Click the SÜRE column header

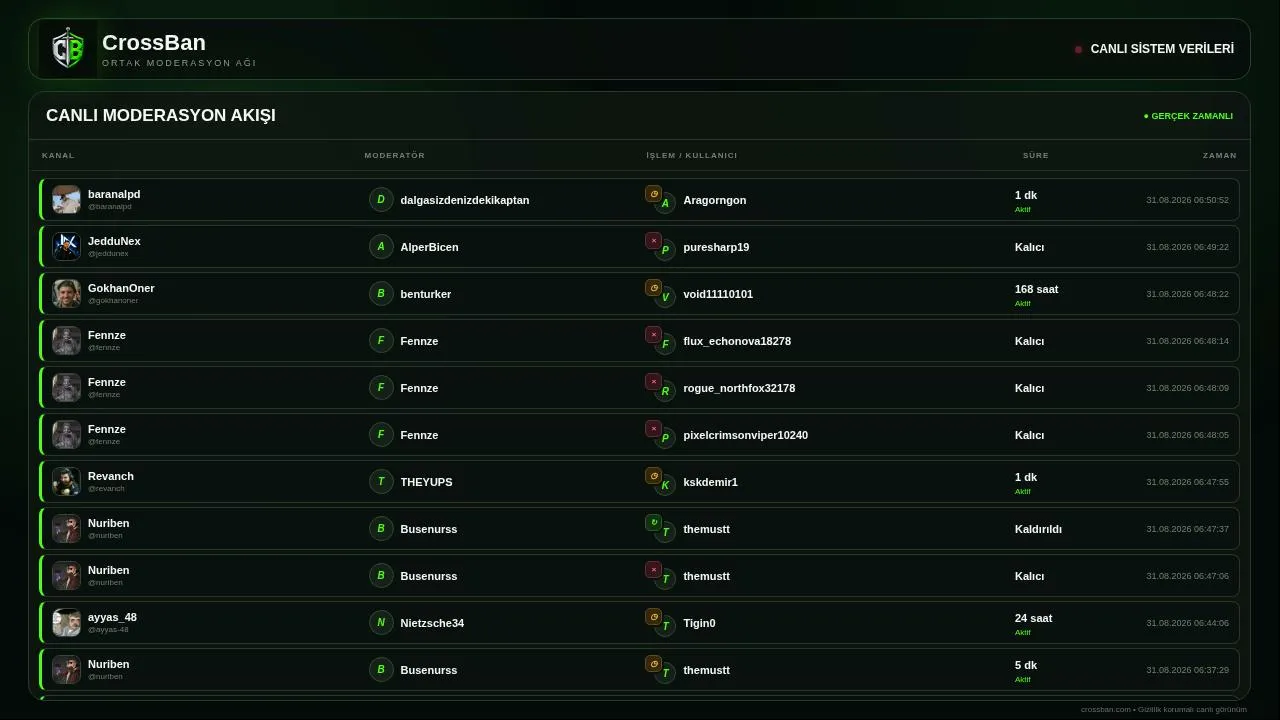(1036, 156)
